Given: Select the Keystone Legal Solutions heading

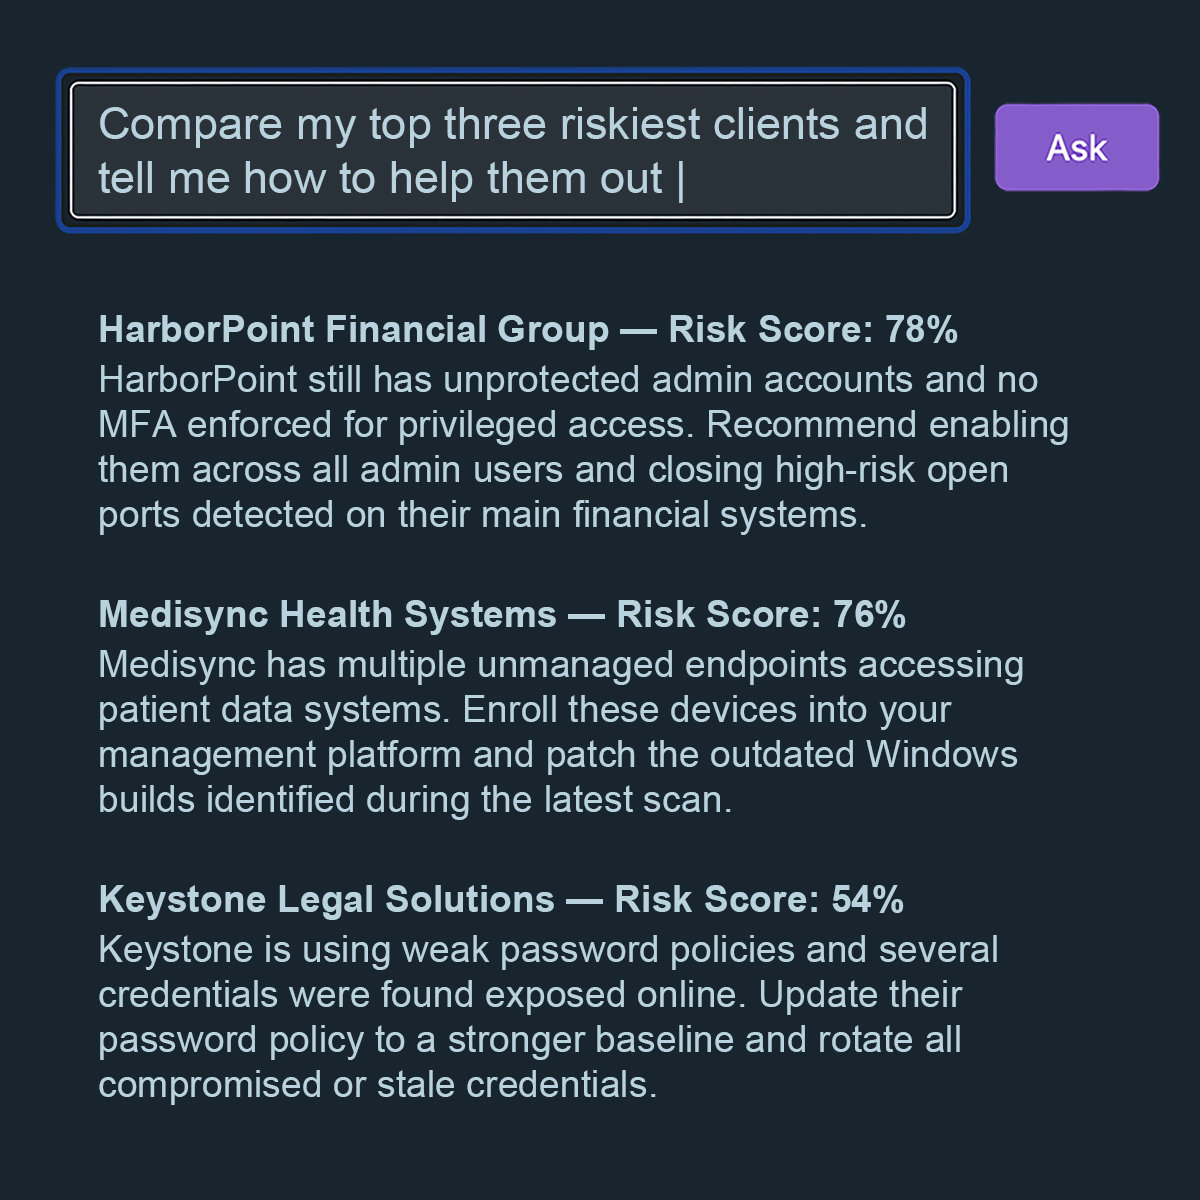Looking at the screenshot, I should [327, 899].
